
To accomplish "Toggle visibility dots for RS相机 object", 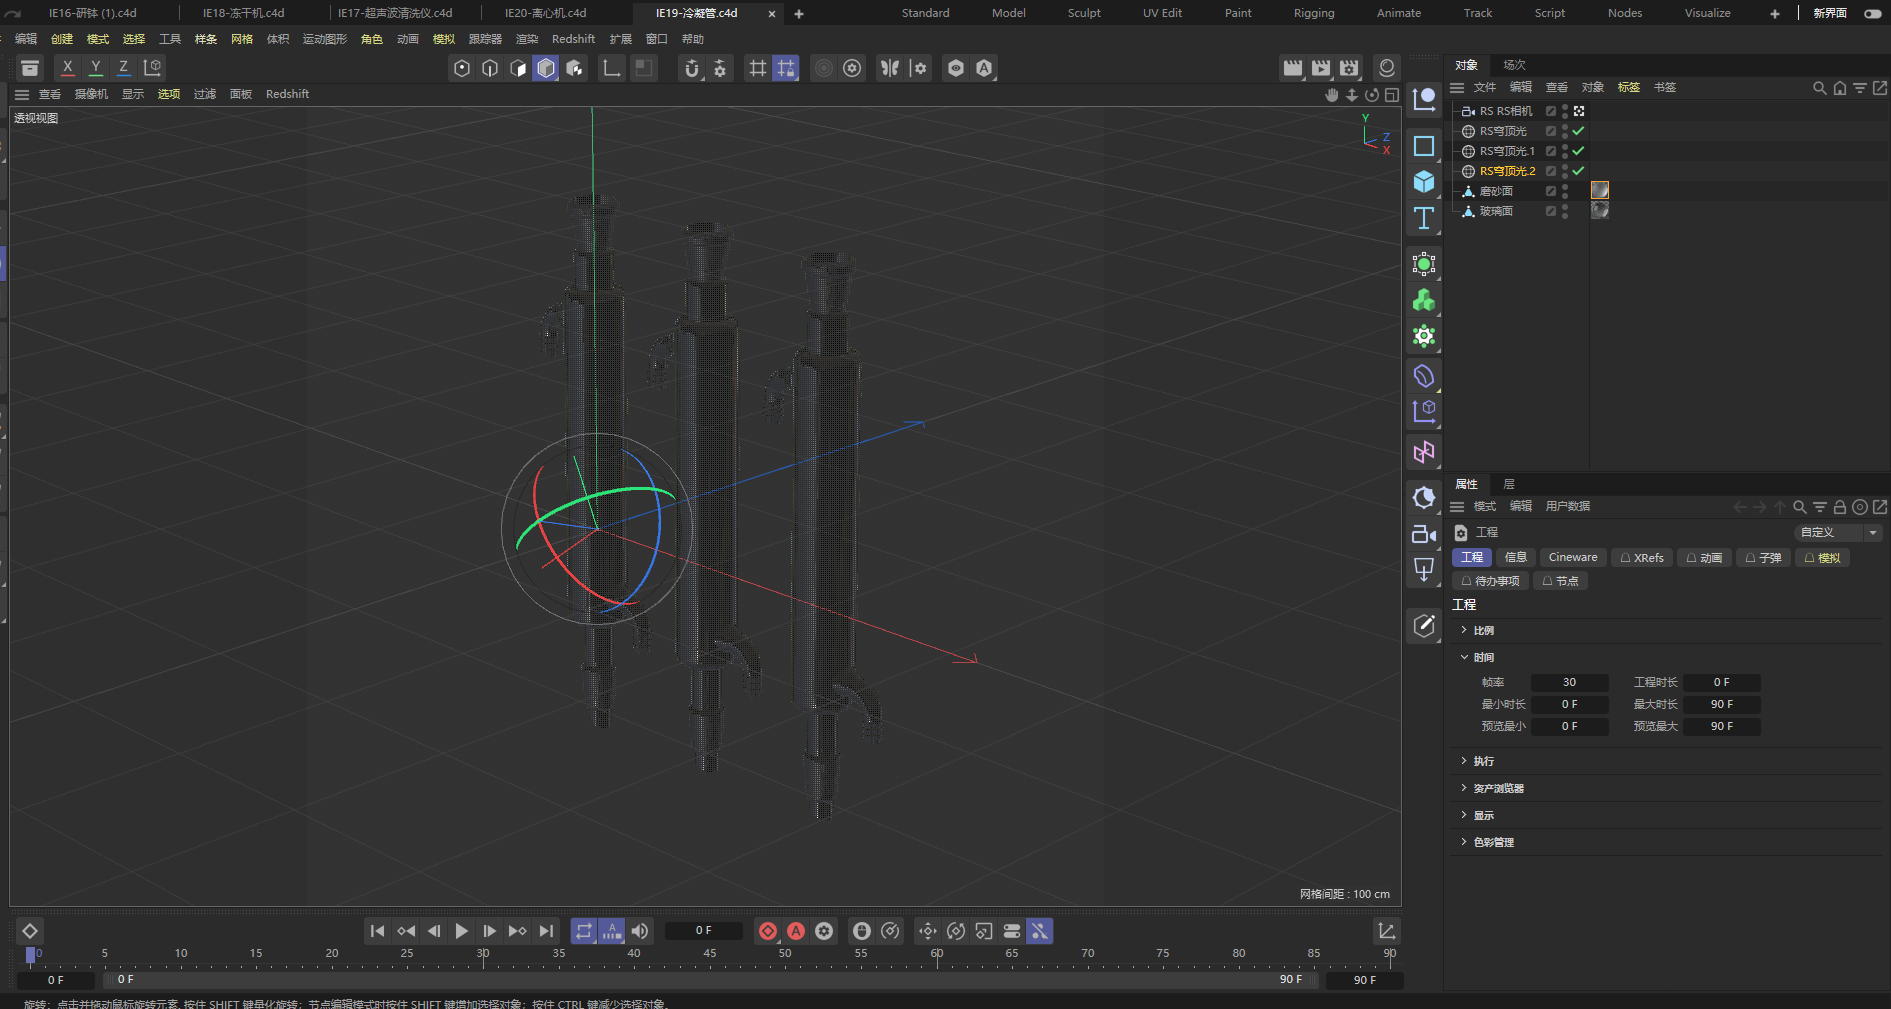I will tap(1565, 111).
